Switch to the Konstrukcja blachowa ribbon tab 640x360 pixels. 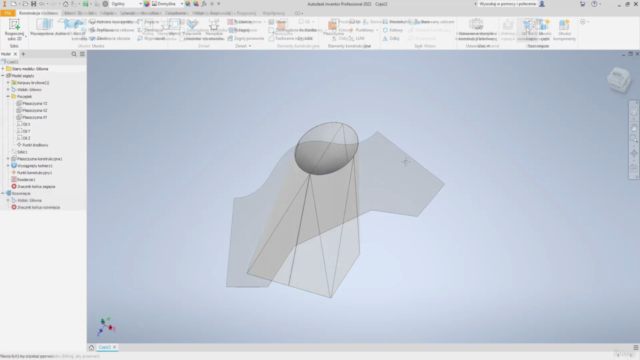pos(38,13)
